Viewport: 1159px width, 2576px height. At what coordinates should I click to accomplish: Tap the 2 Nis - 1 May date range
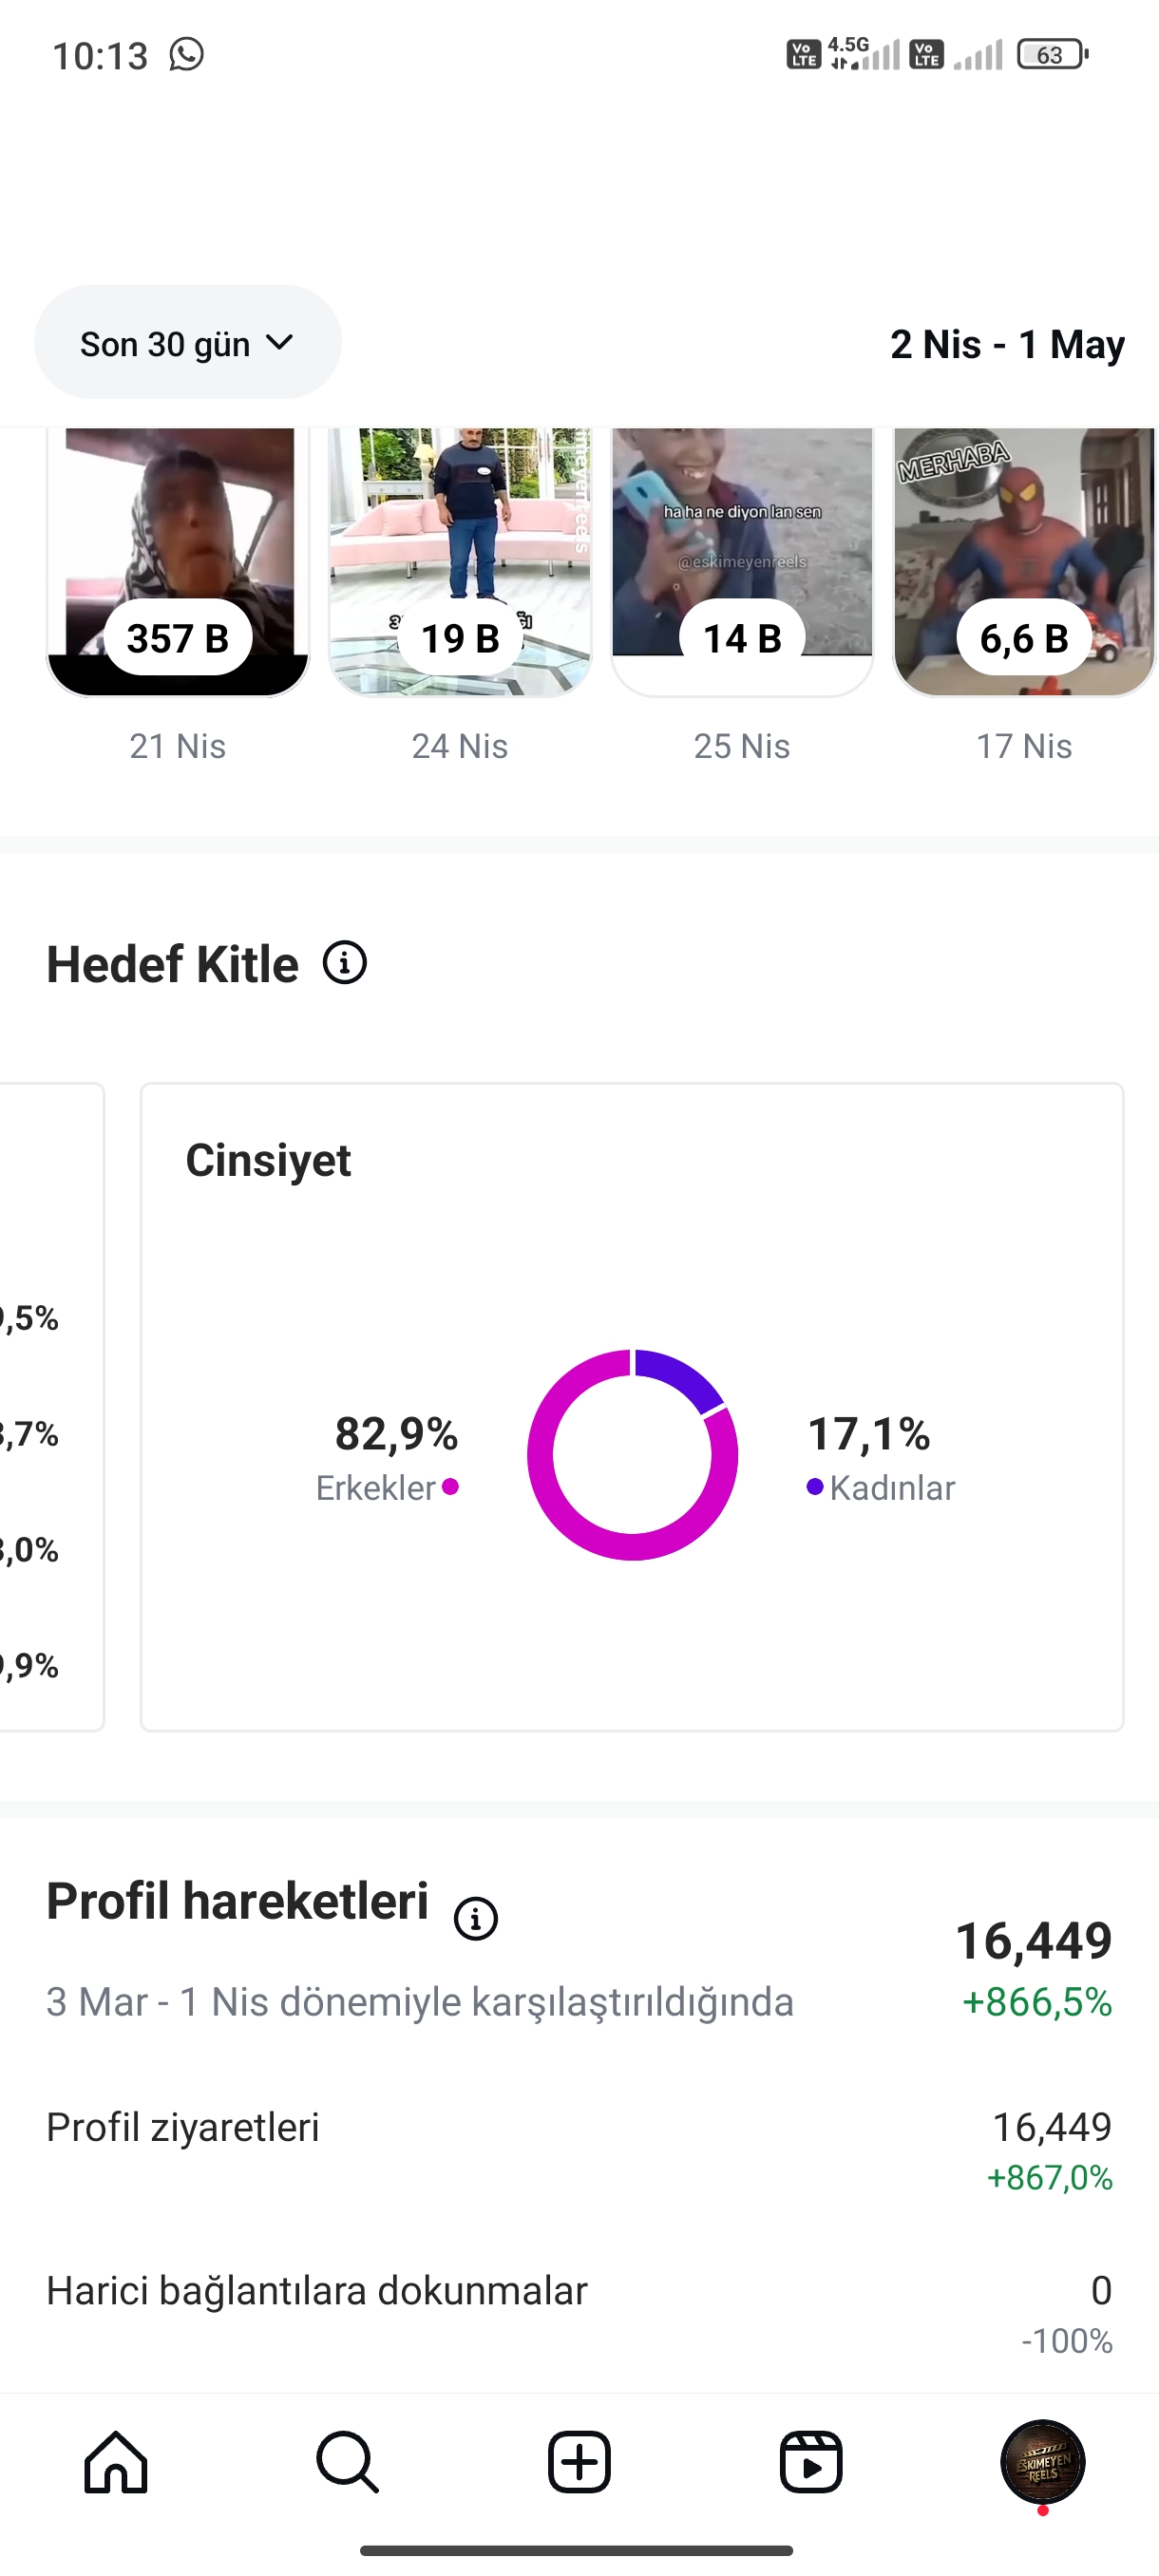[x=1007, y=344]
